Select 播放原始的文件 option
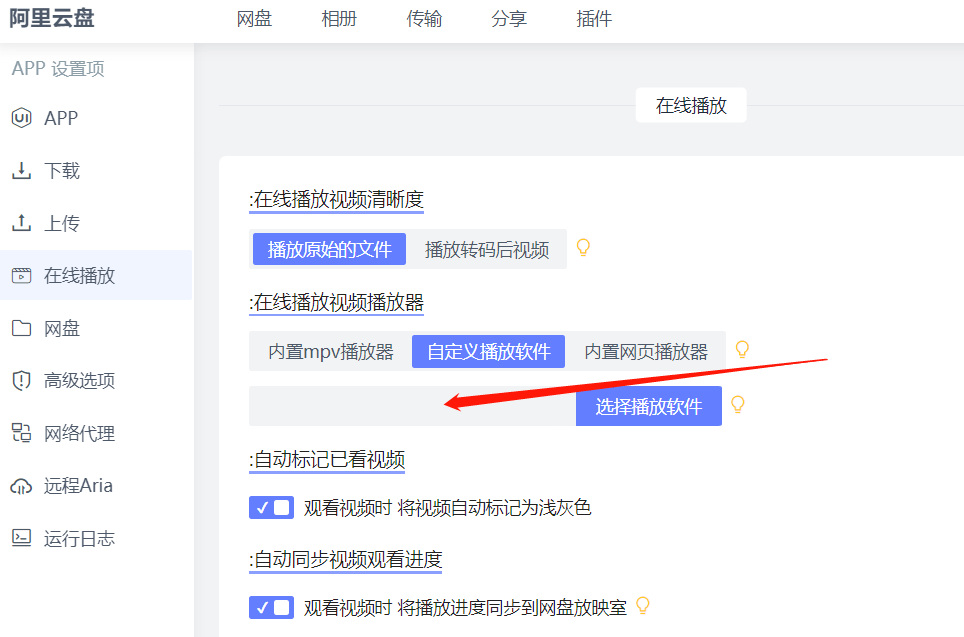 (328, 249)
